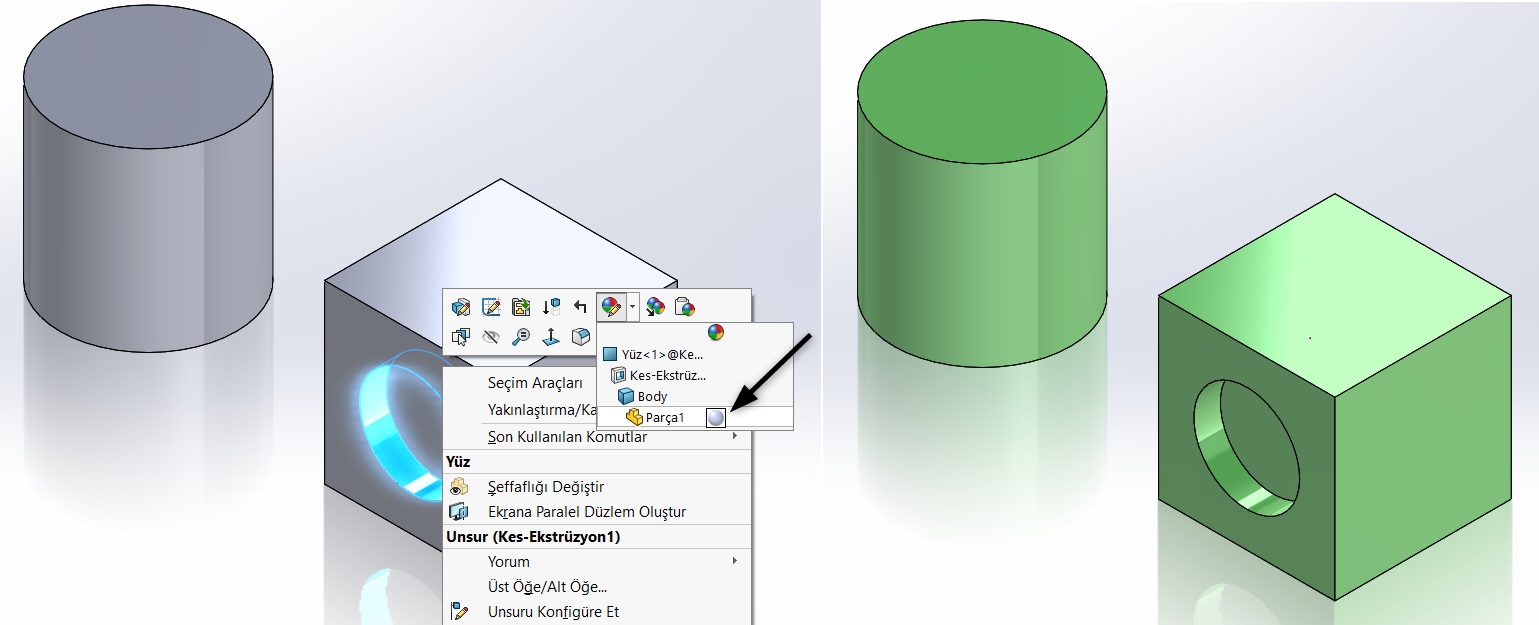Click the Edit Feature icon in the context toolbar

point(461,307)
